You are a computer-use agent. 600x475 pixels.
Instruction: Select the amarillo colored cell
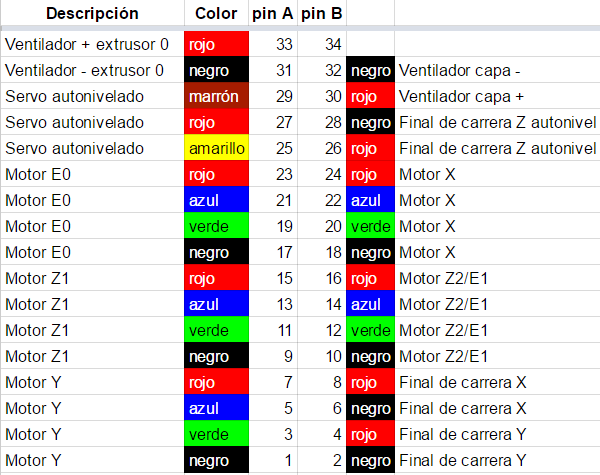(216, 149)
